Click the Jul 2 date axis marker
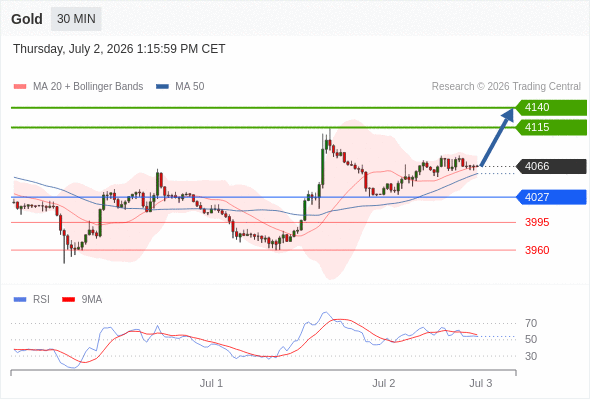Screen dimensions: 590x400 click(x=383, y=383)
